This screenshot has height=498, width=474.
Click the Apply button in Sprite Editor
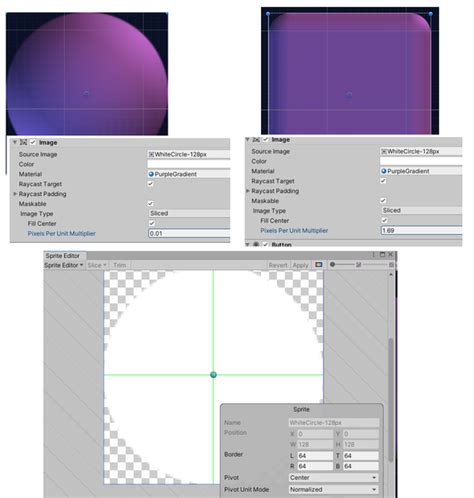[300, 265]
